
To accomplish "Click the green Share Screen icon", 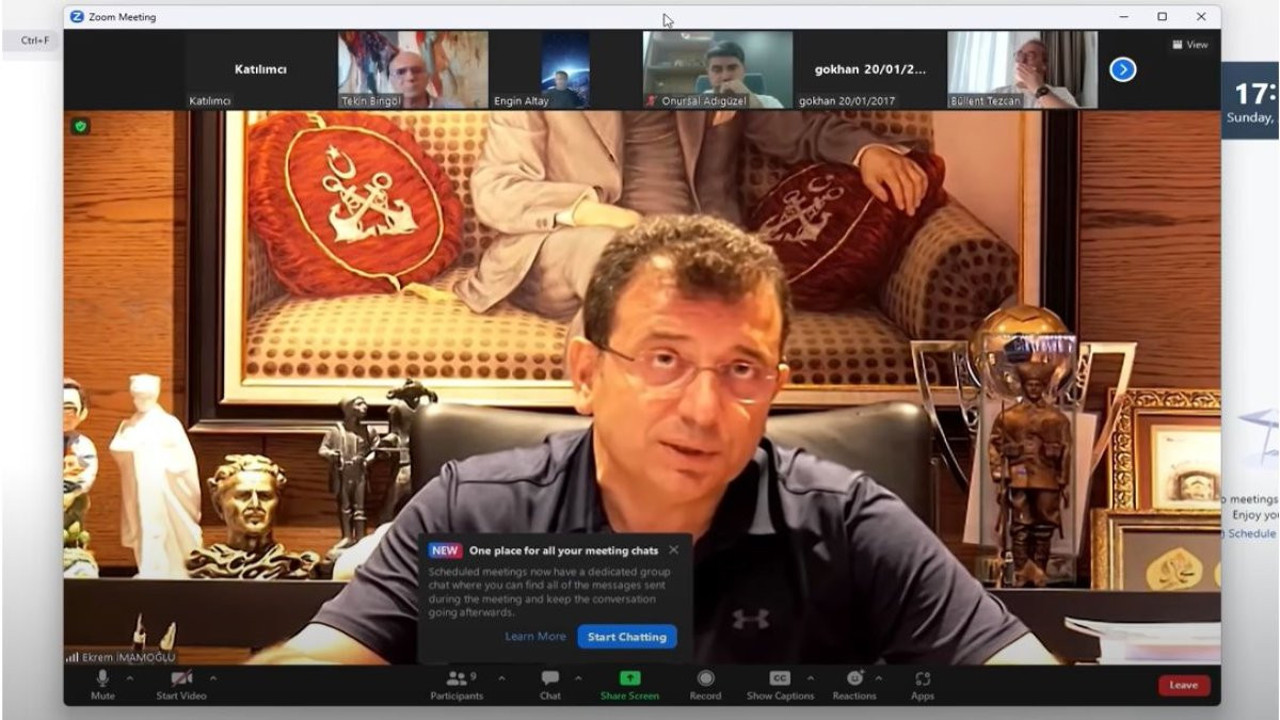I will pyautogui.click(x=629, y=679).
